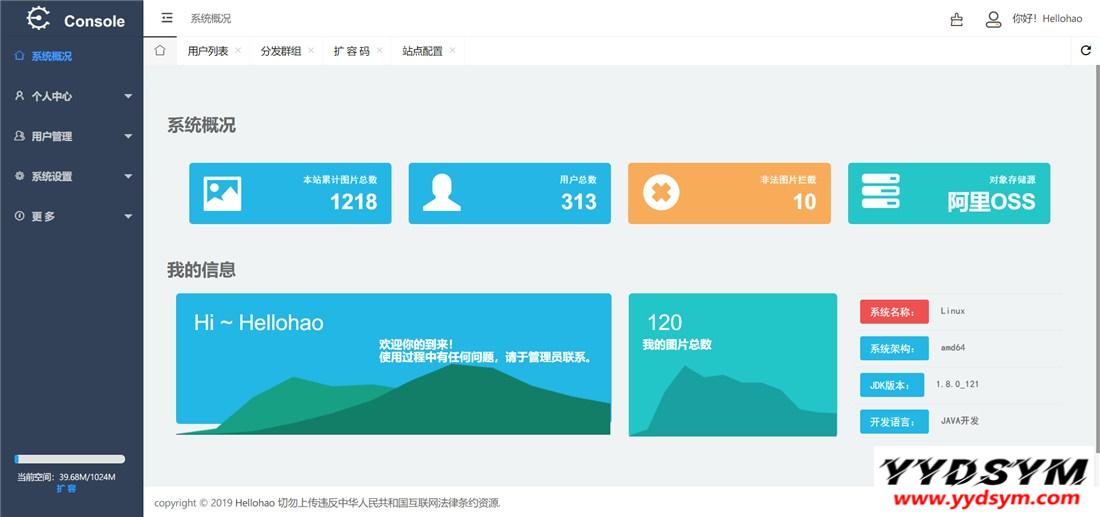Image resolution: width=1100 pixels, height=517 pixels.
Task: Click the user avatar icon in header
Action: pyautogui.click(x=993, y=19)
